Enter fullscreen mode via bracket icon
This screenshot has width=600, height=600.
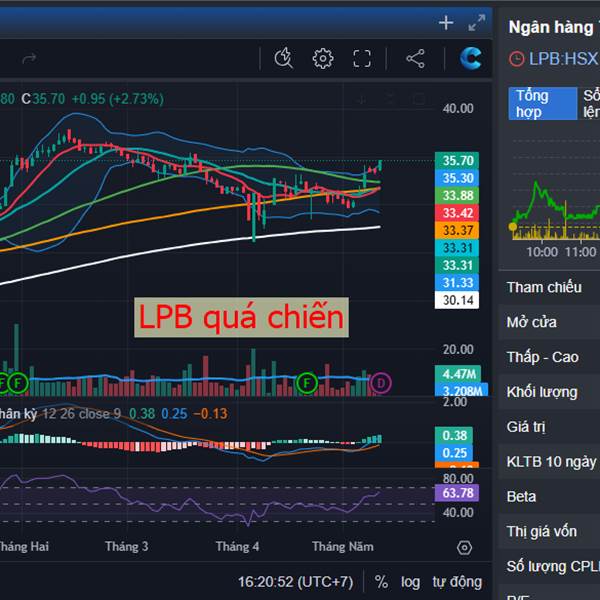[x=362, y=59]
